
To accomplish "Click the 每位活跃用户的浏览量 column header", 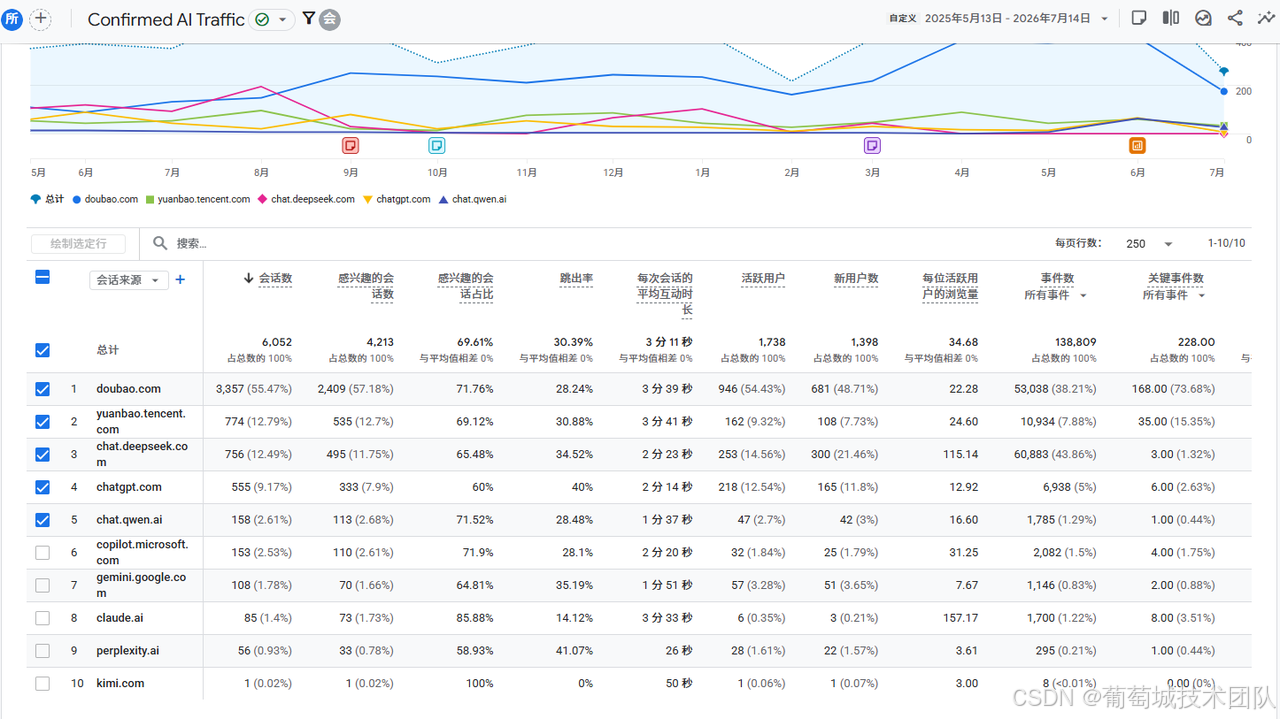I will pyautogui.click(x=950, y=286).
